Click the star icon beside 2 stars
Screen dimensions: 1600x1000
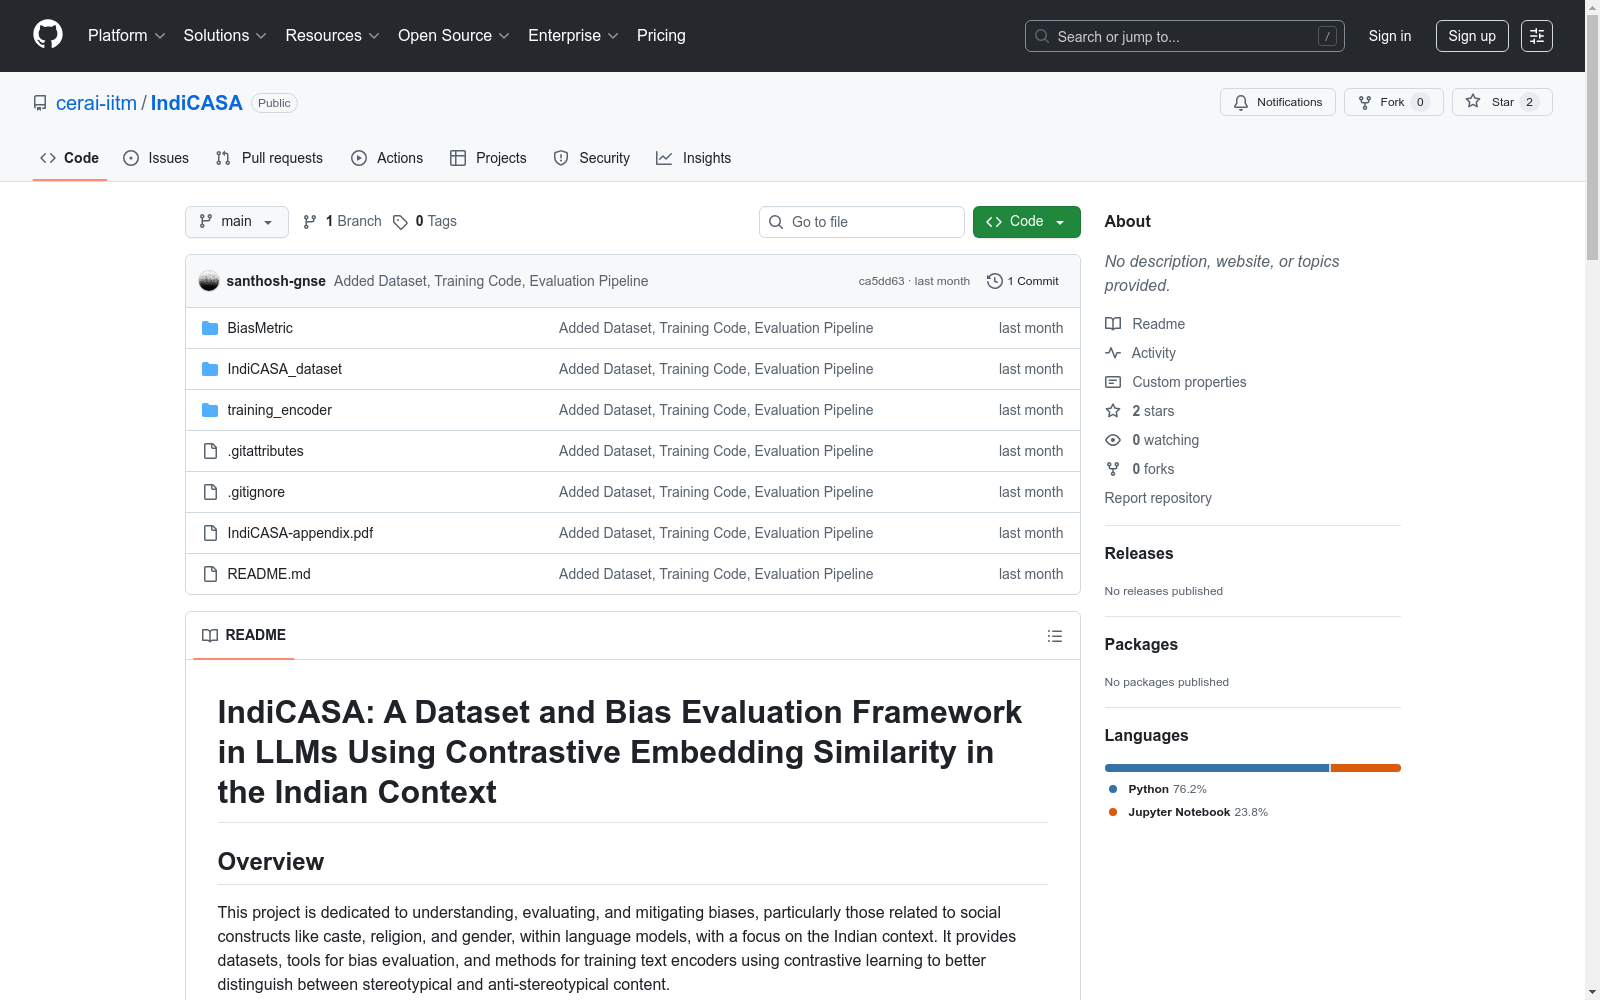pos(1113,411)
